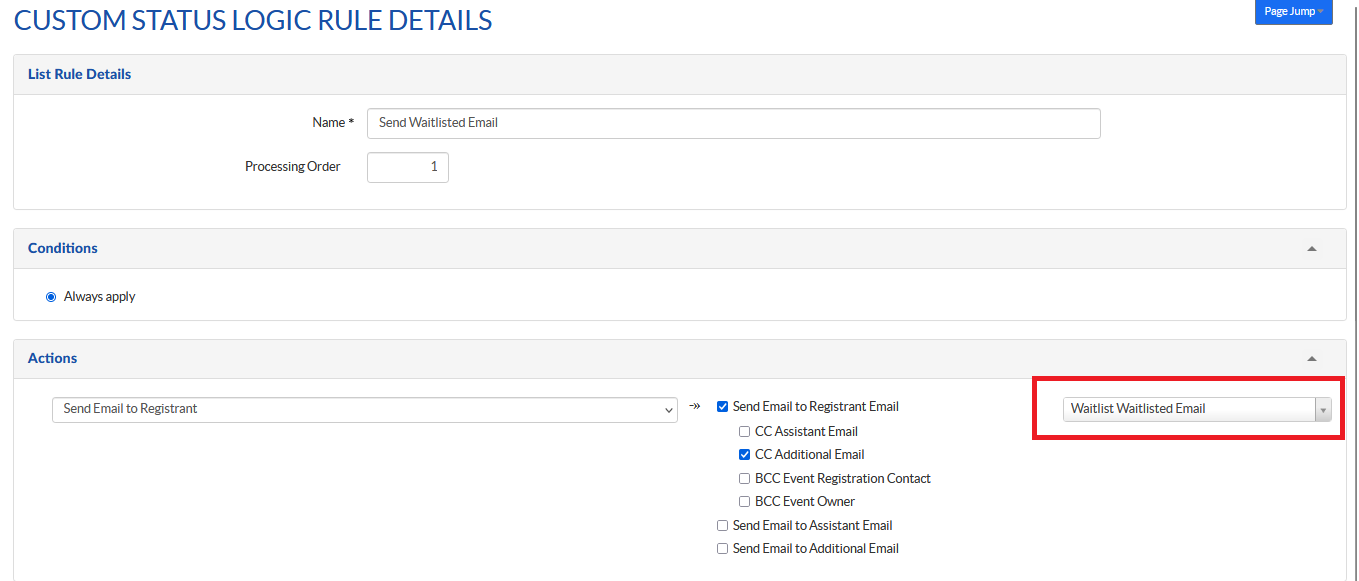
Task: Enable the CC Assistant Email checkbox
Action: coord(744,432)
